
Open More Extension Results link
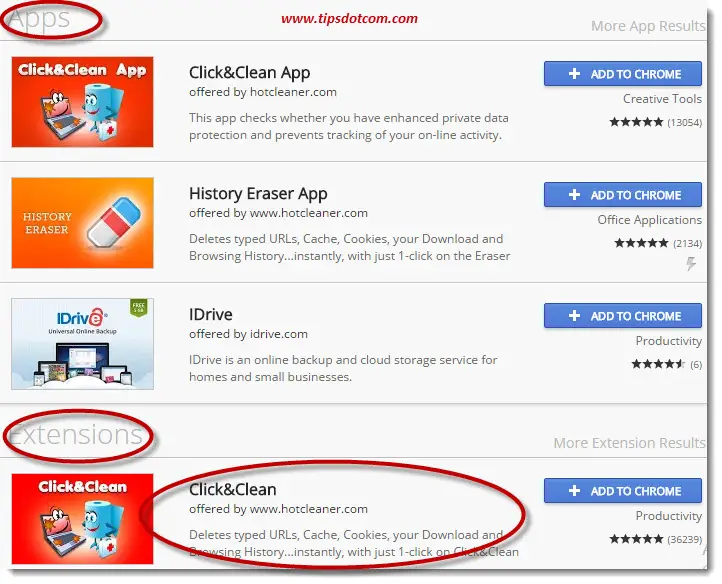point(629,443)
